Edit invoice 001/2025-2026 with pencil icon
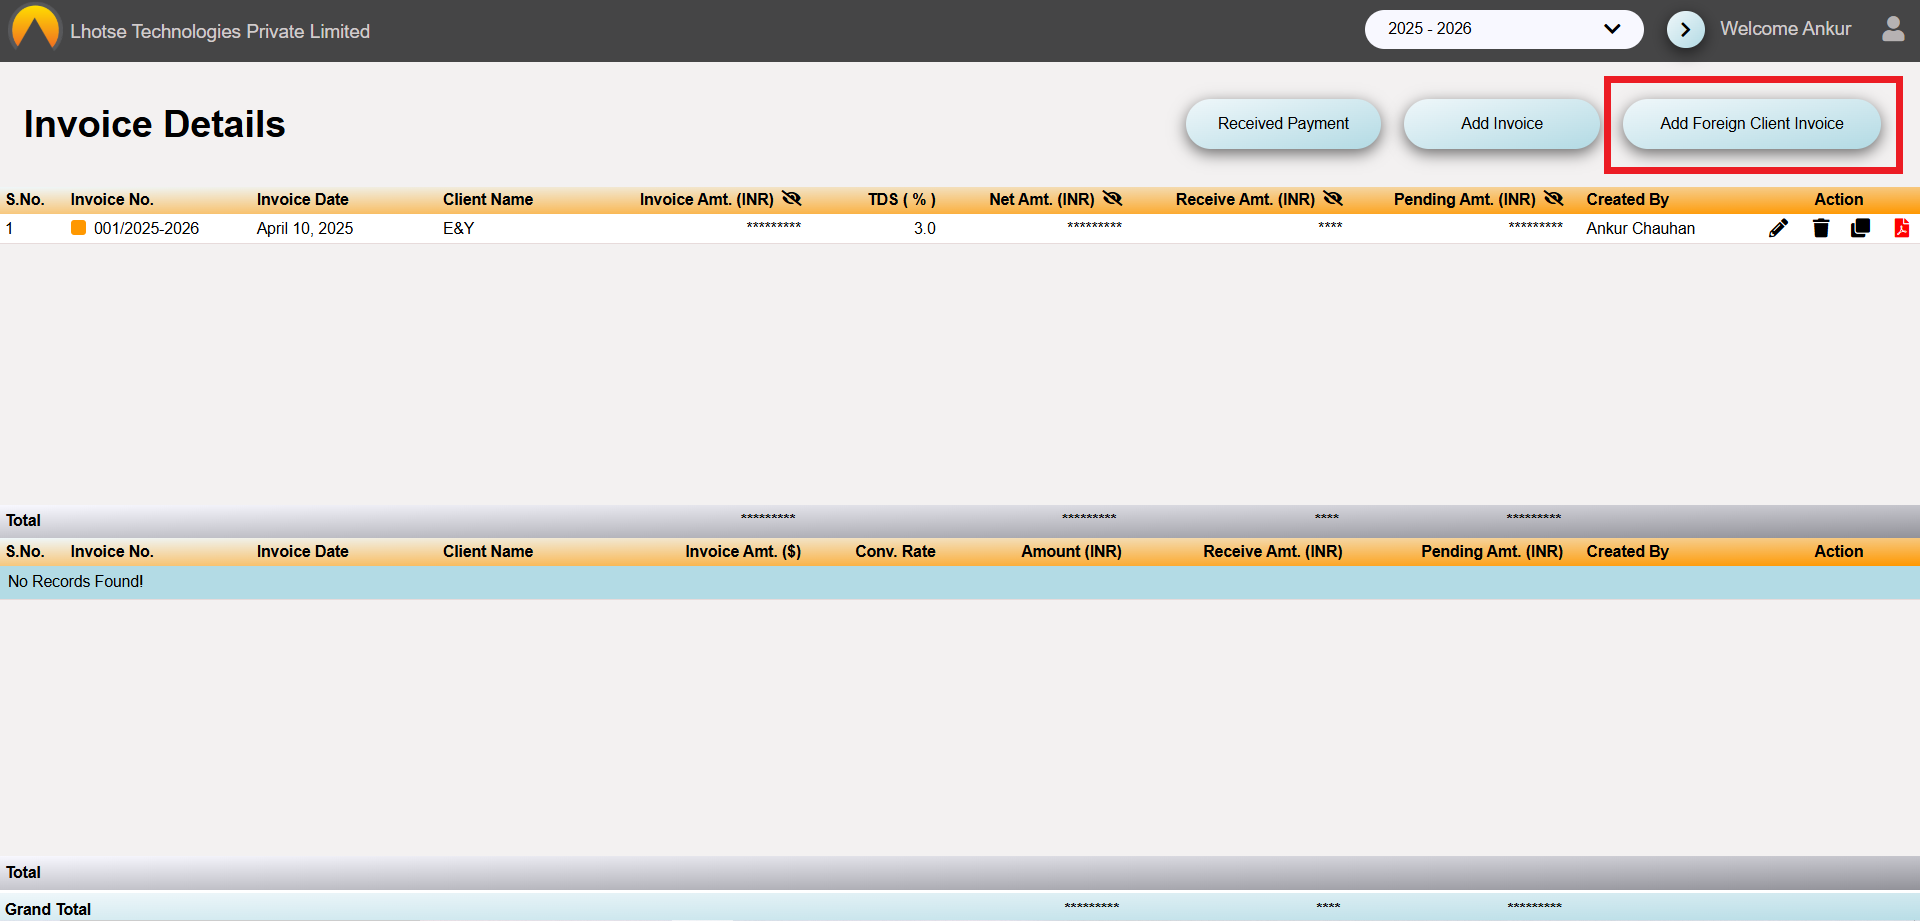Screen dimensions: 1920x921 [1778, 228]
